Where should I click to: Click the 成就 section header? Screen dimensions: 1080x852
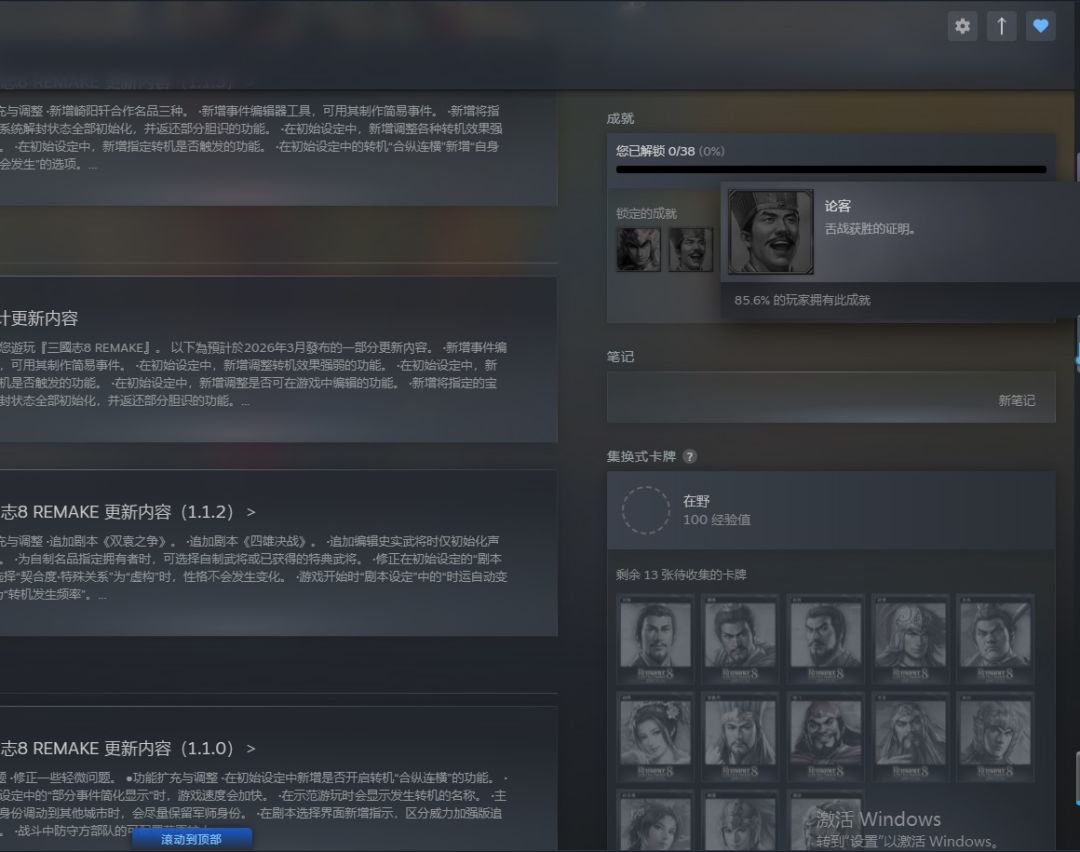[x=620, y=118]
